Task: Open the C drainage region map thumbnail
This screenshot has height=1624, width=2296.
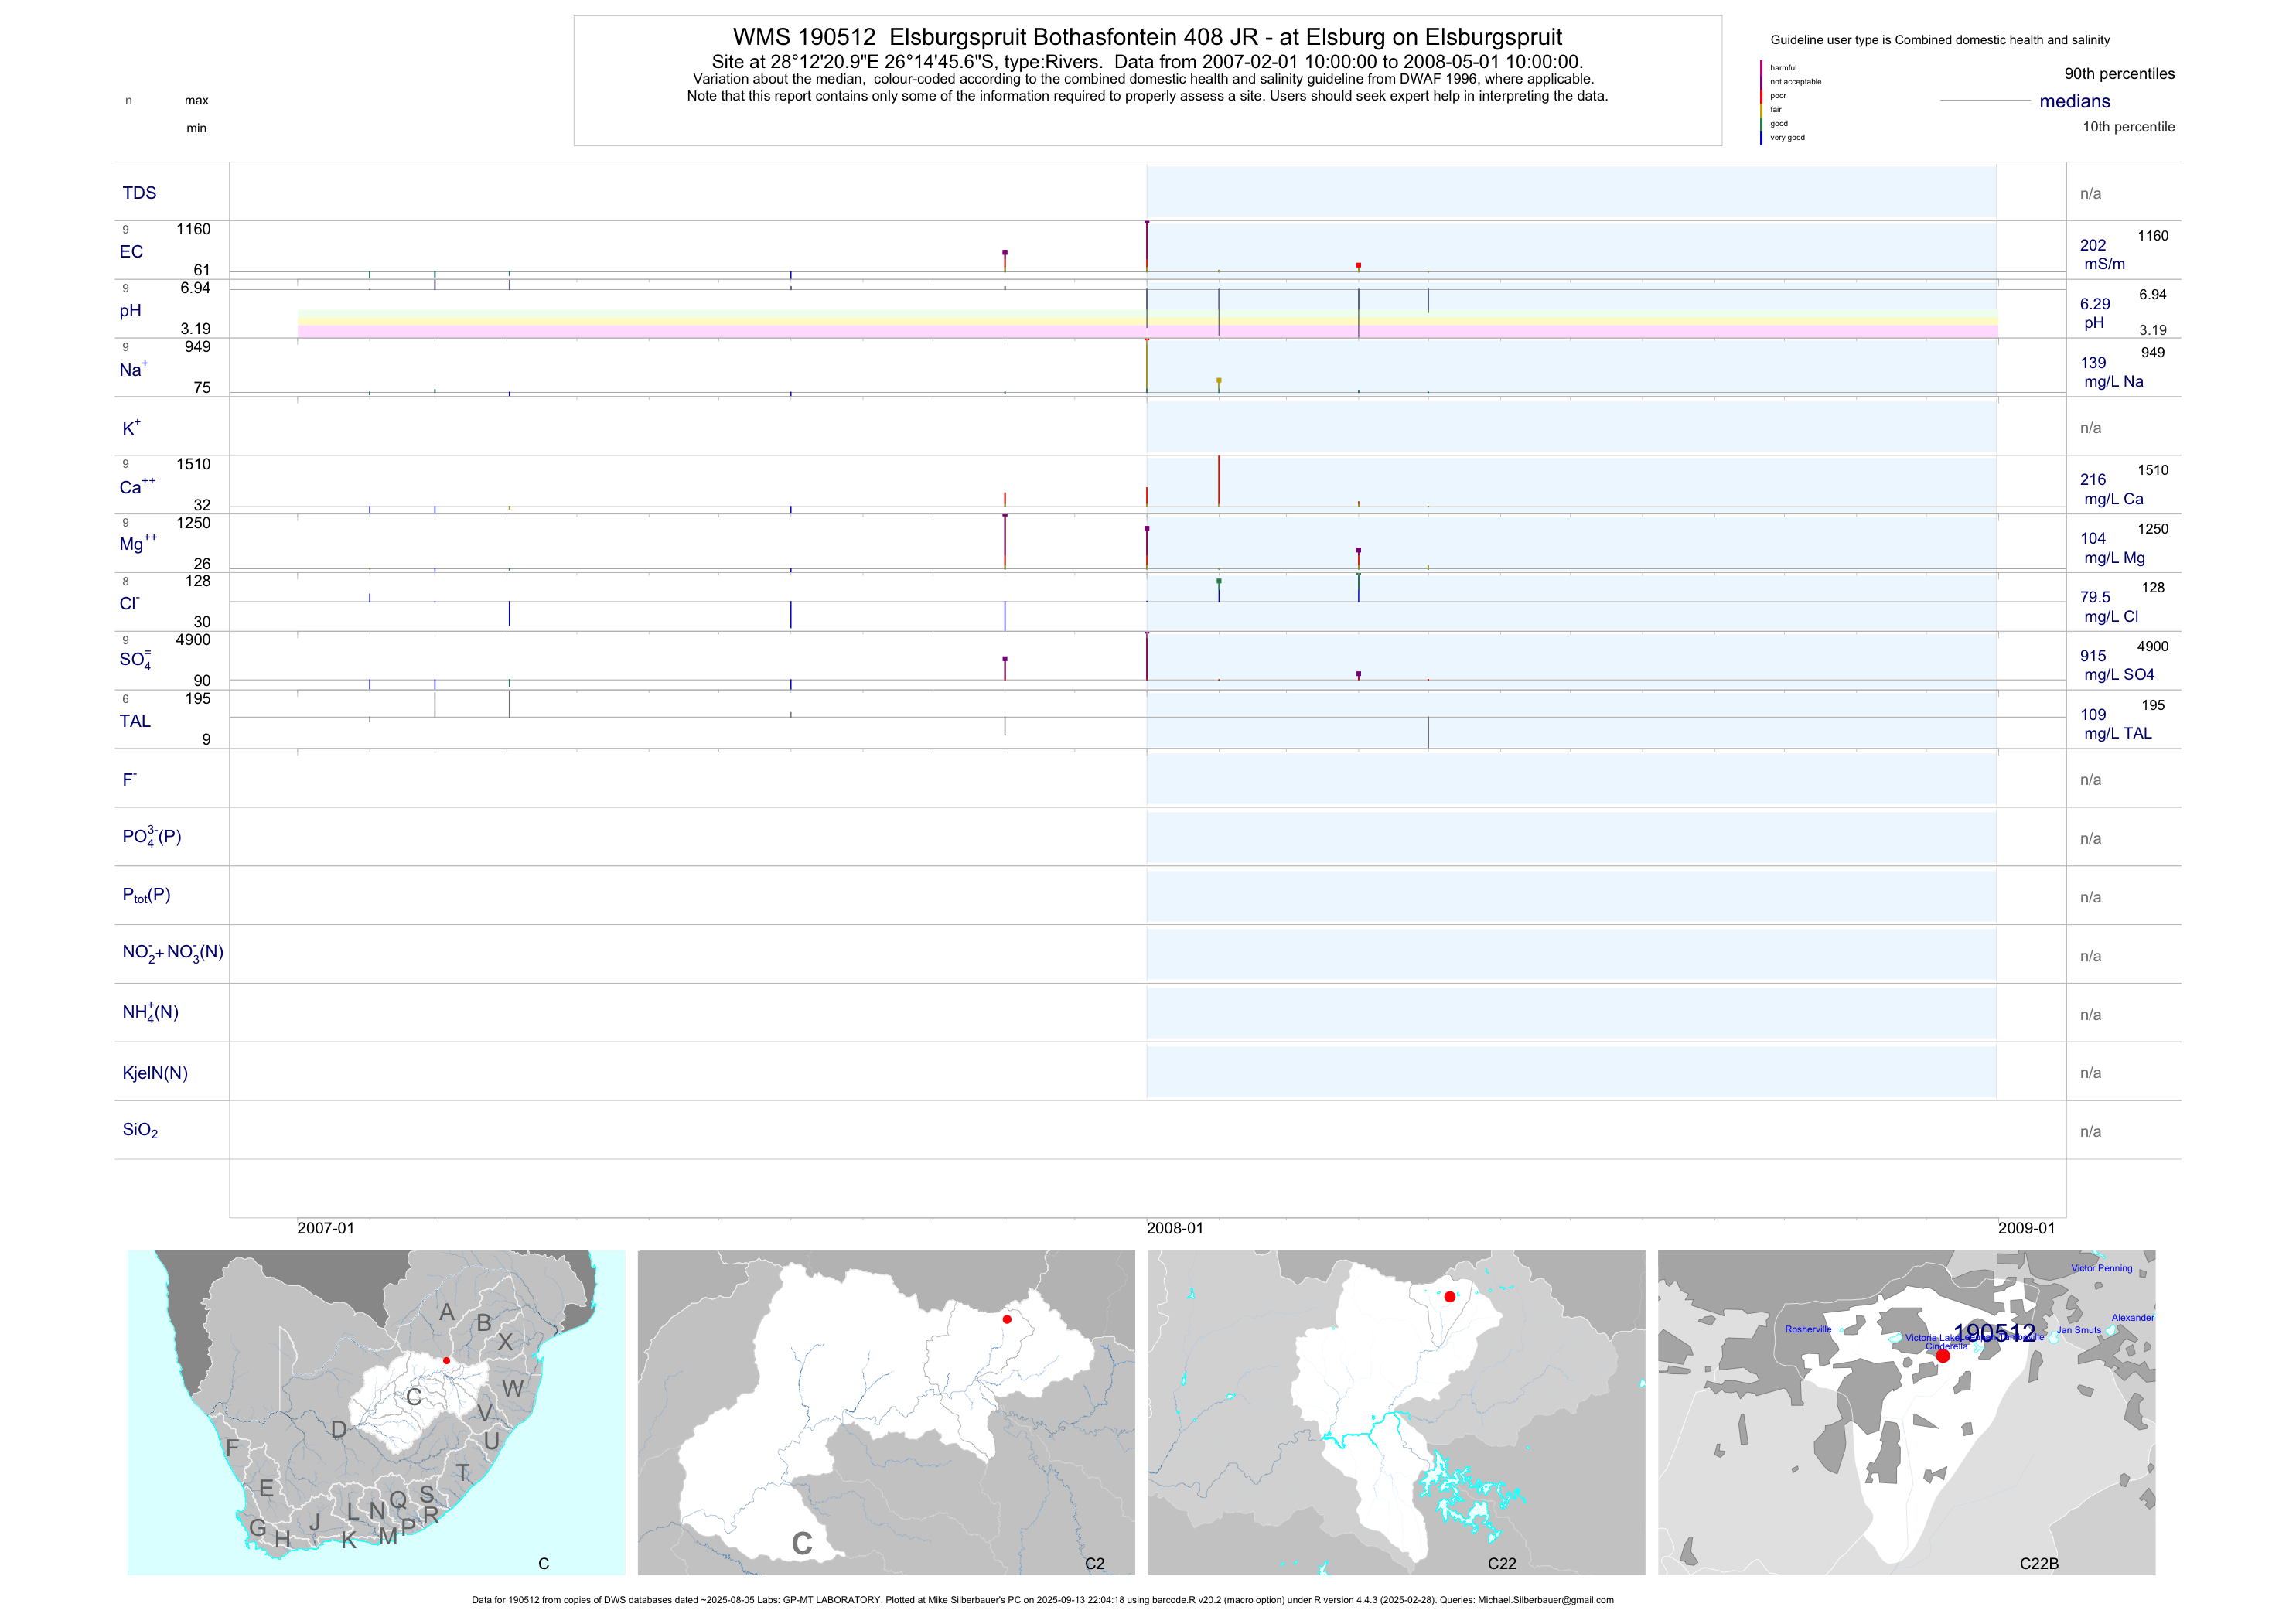Action: pos(376,1411)
